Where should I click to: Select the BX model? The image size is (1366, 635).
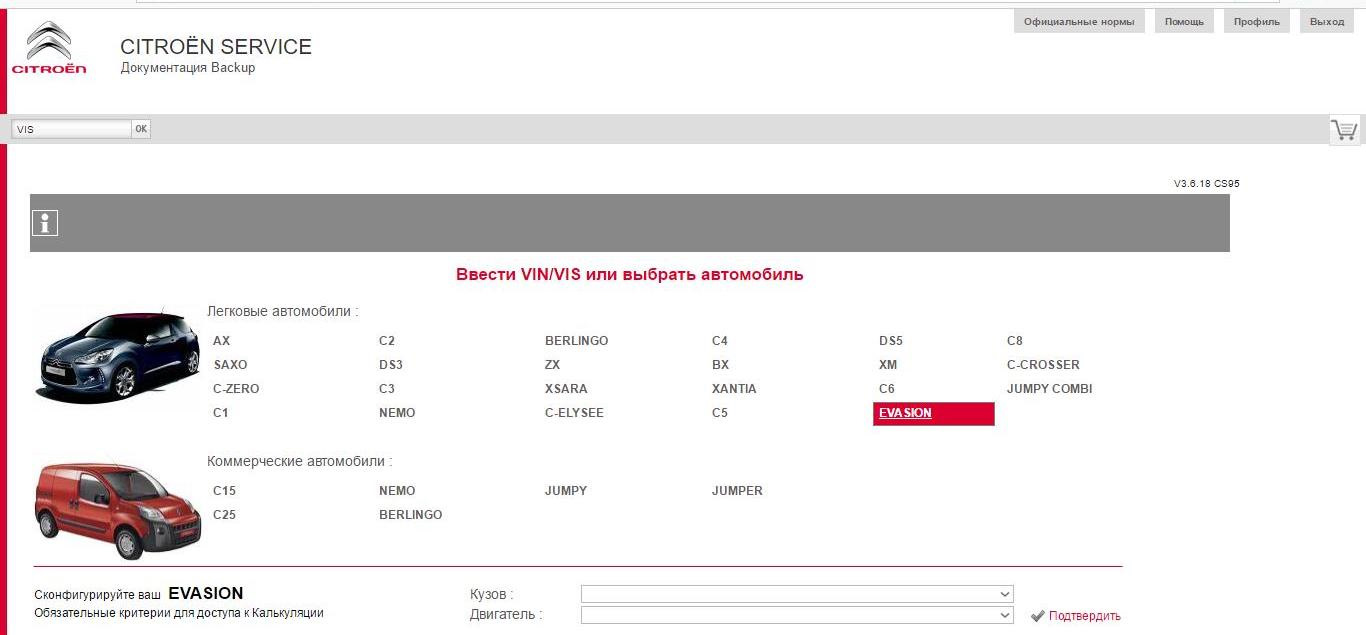click(720, 365)
